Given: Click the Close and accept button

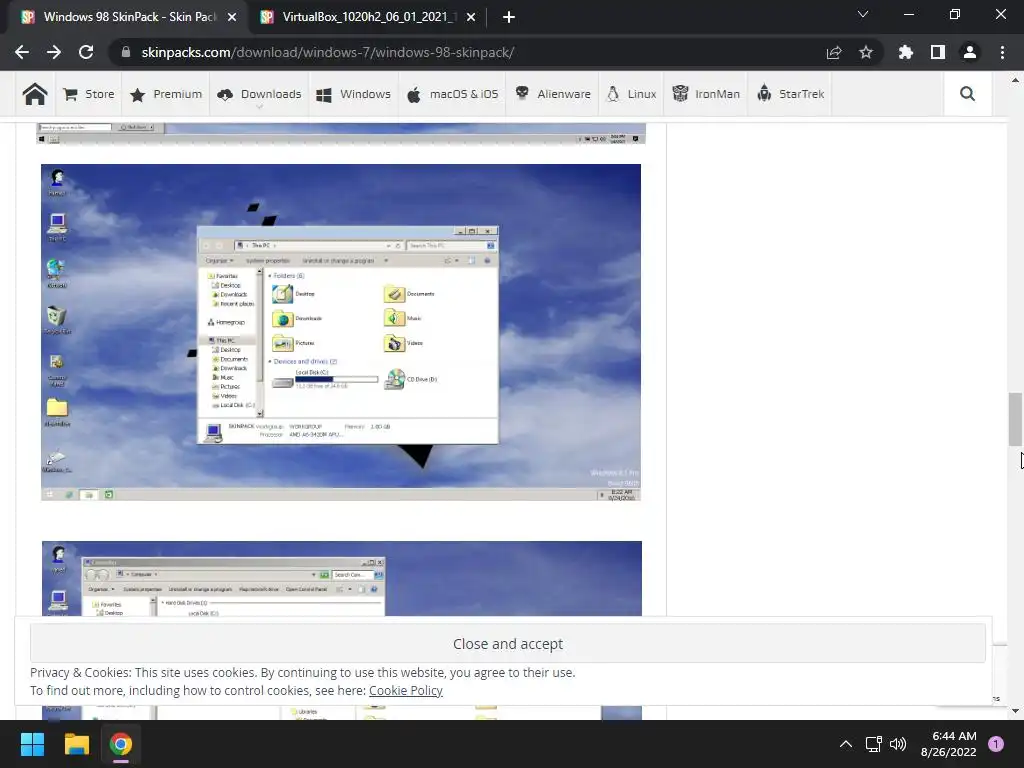Looking at the screenshot, I should [507, 643].
